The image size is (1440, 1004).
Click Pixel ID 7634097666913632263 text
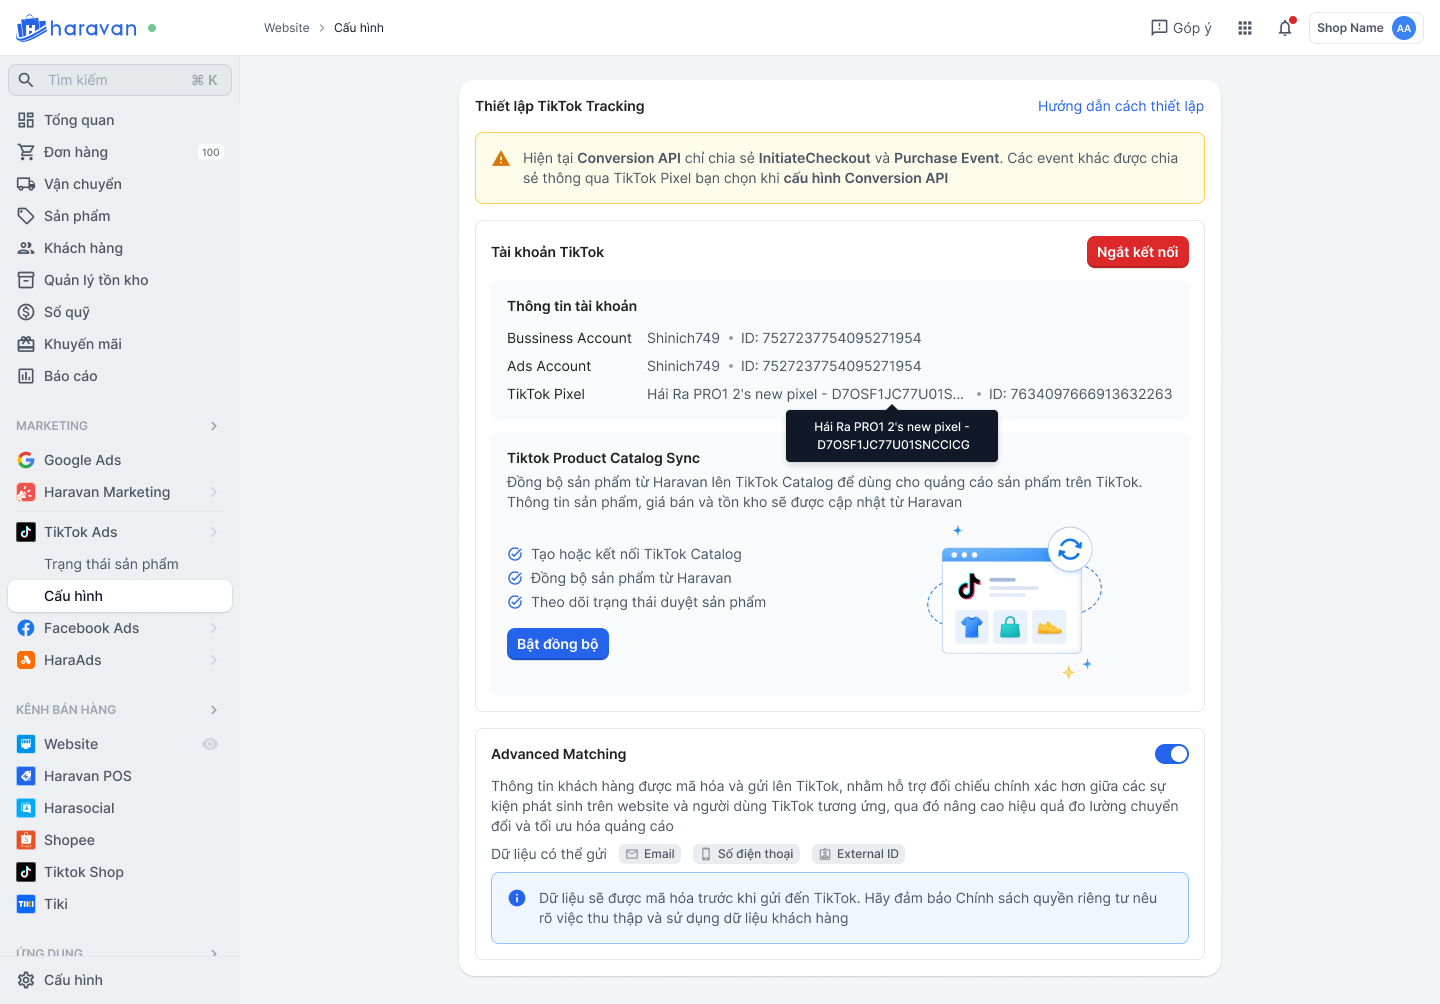click(1080, 394)
